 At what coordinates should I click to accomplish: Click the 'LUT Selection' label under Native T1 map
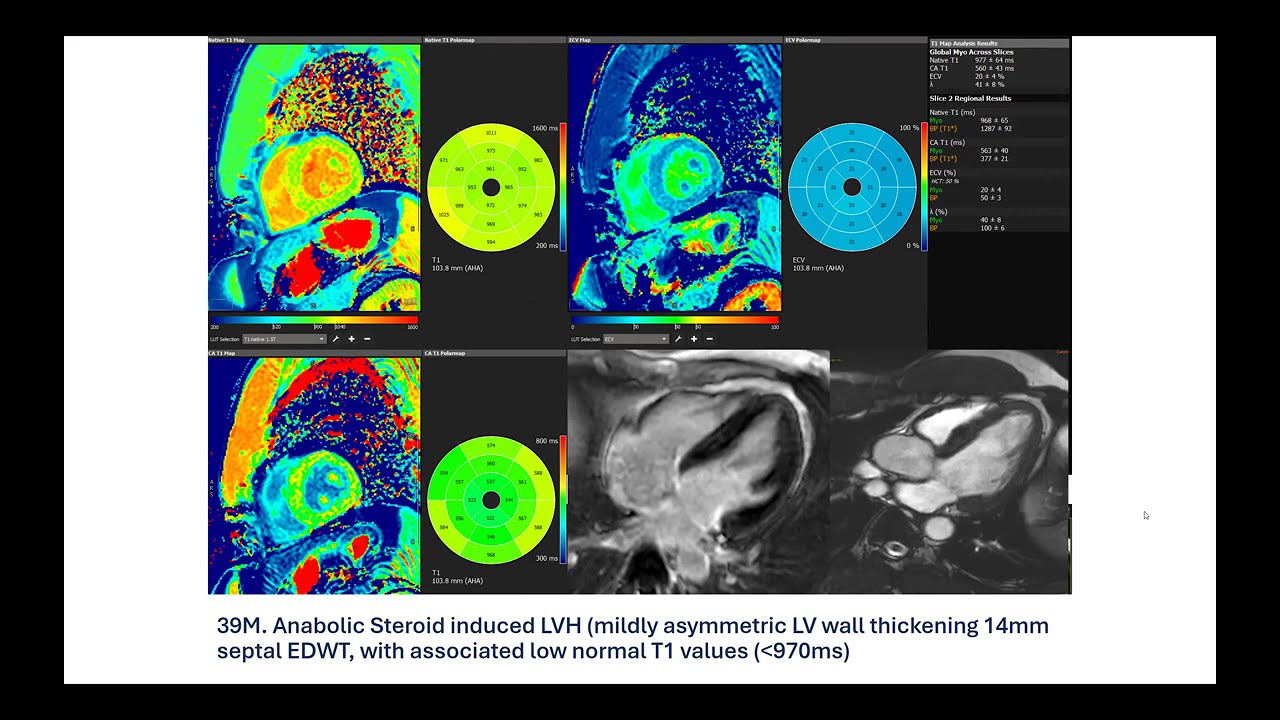pos(224,339)
